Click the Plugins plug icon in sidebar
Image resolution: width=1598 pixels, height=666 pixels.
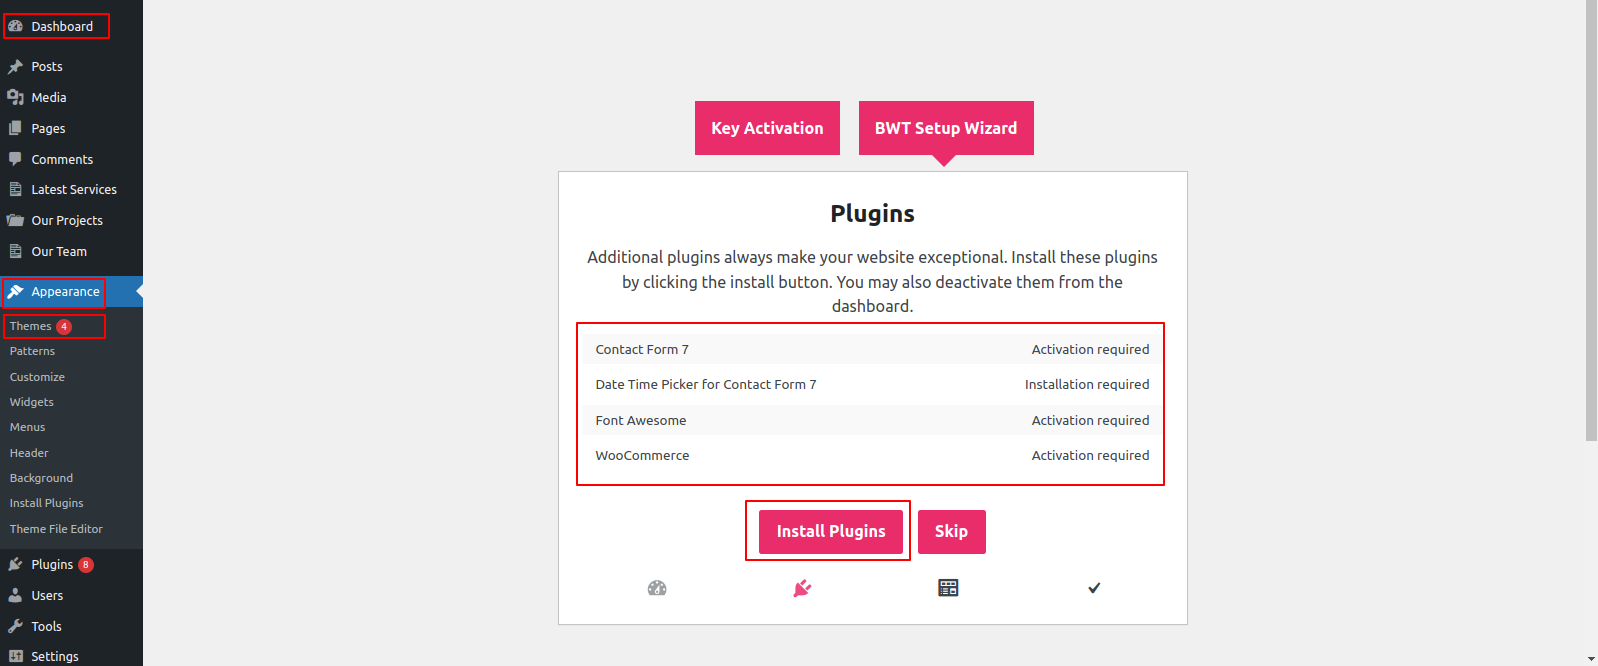[x=16, y=565]
